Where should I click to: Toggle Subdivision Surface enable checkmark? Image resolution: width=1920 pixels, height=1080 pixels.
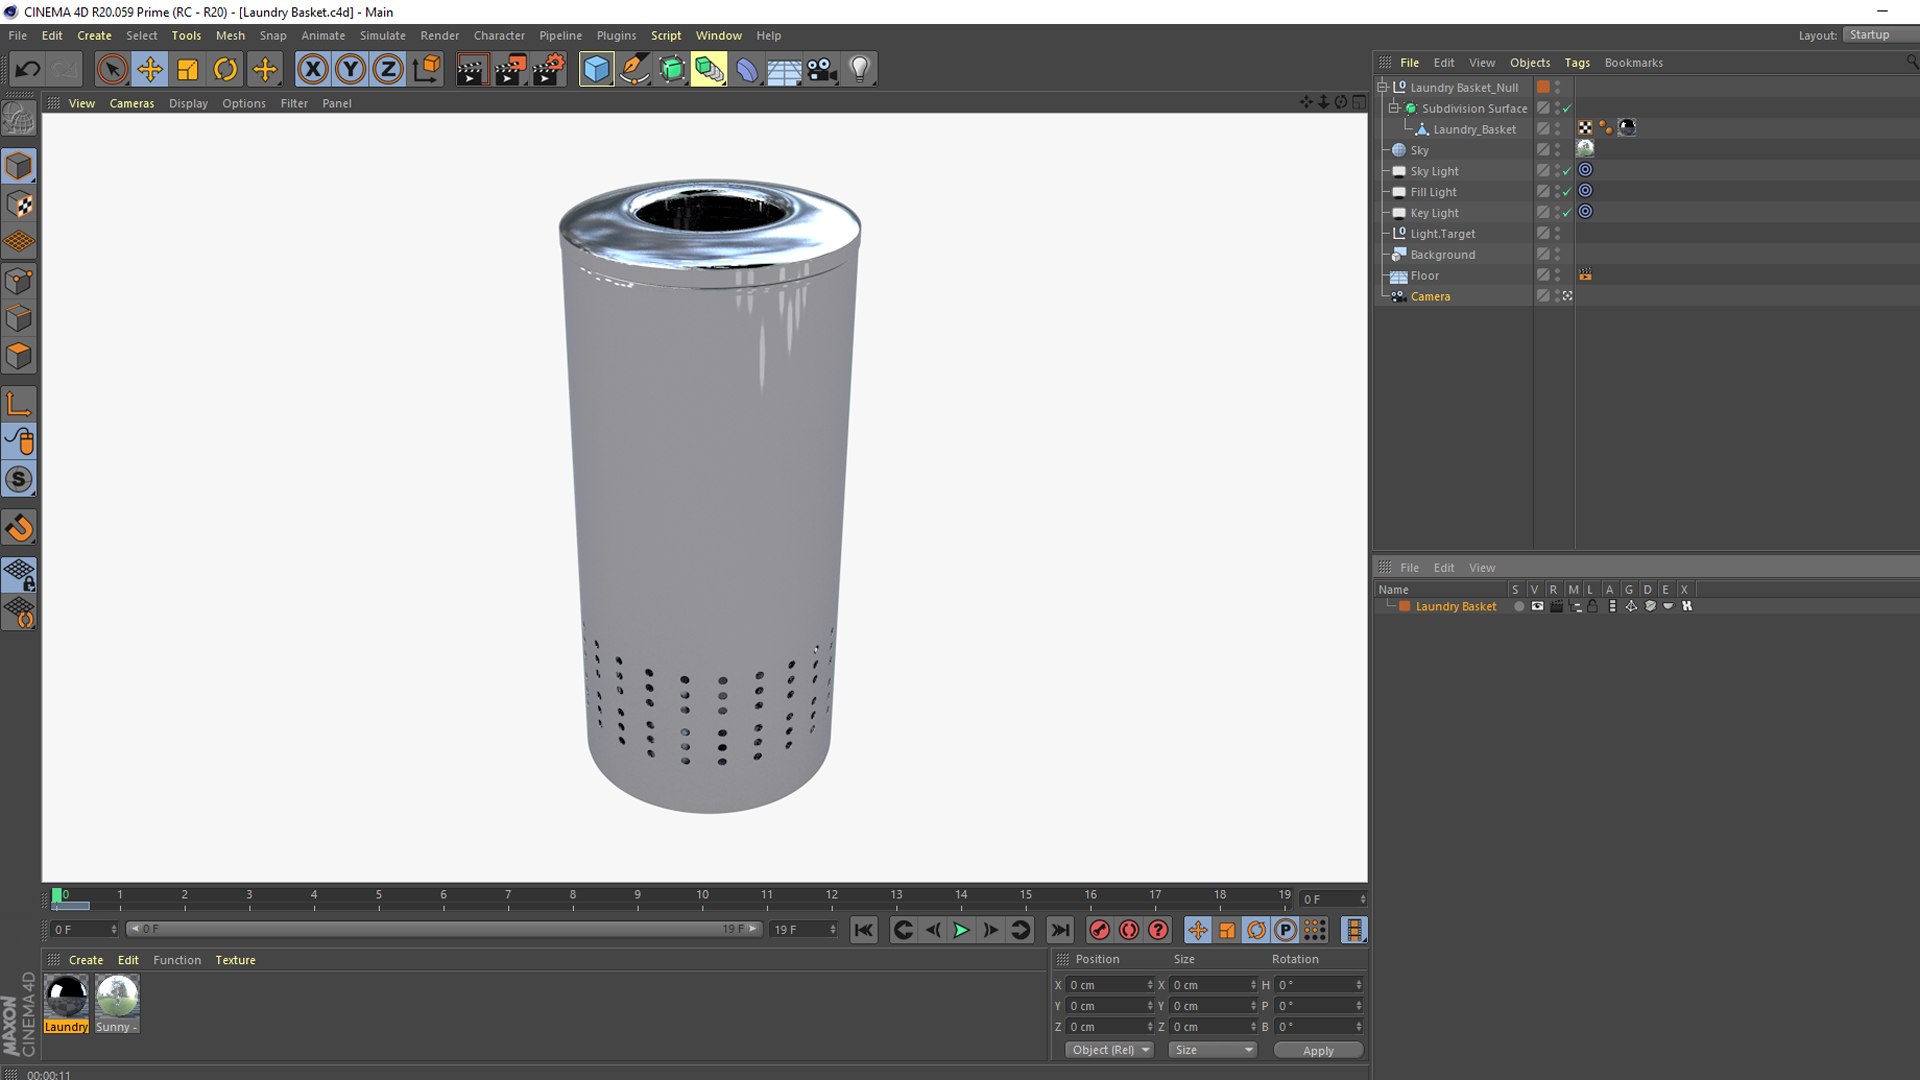coord(1567,108)
